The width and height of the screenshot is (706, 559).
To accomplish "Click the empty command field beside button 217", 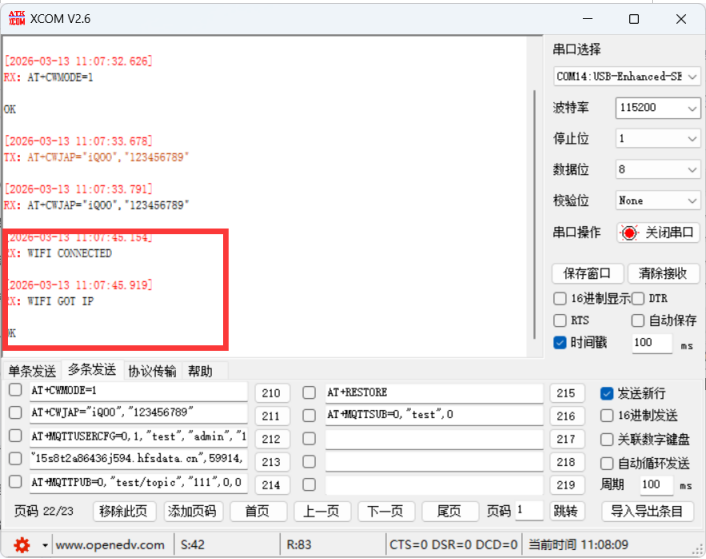I will tap(434, 439).
